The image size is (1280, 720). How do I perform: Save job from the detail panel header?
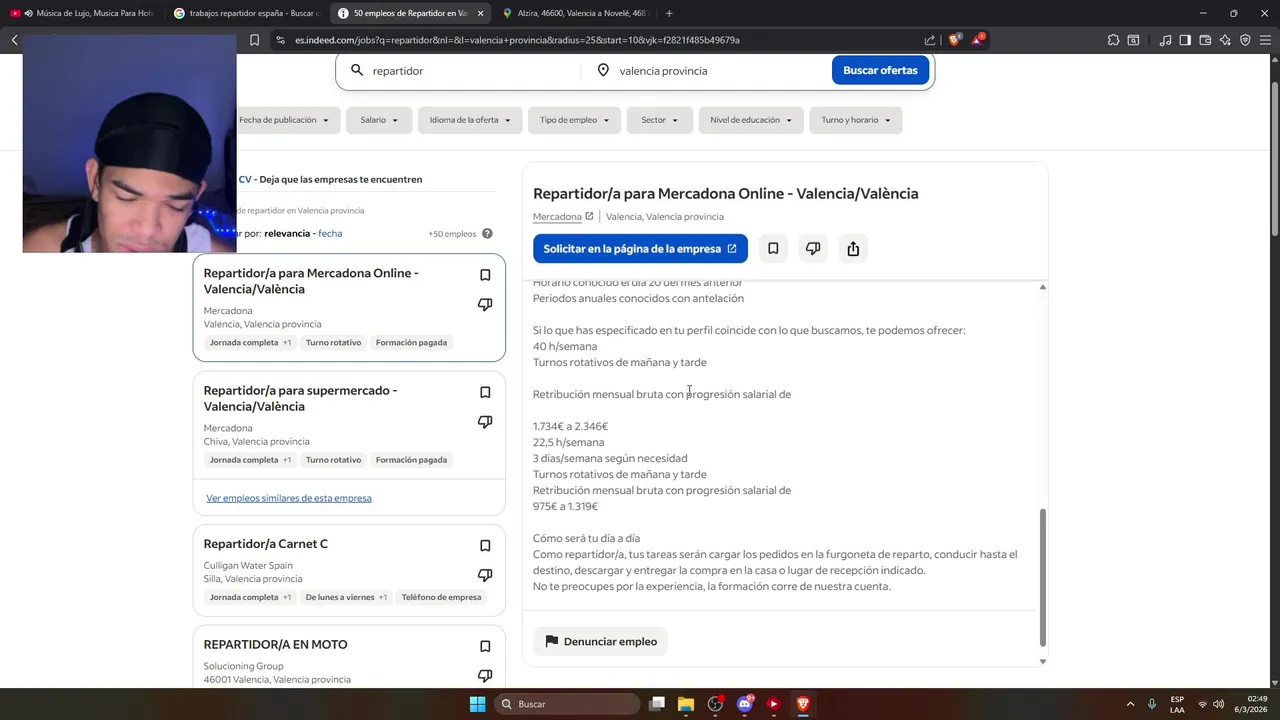(773, 248)
